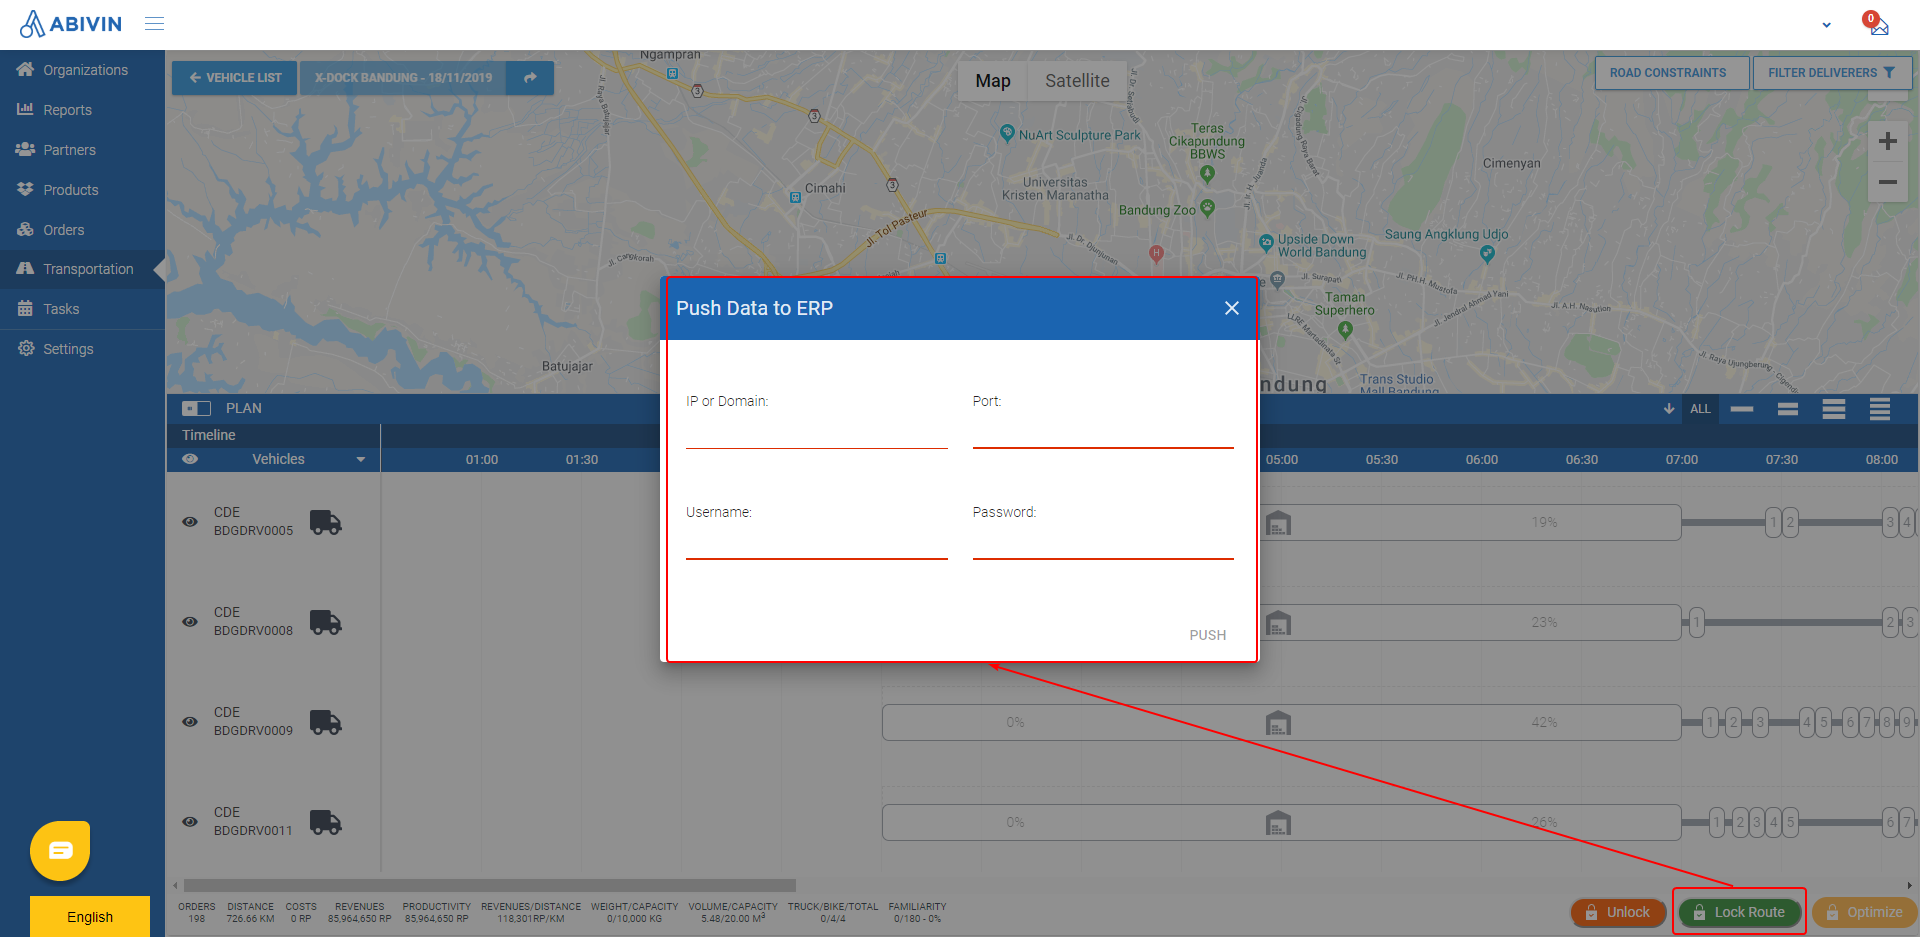This screenshot has height=937, width=1920.
Task: Open Settings in the sidebar
Action: [82, 349]
